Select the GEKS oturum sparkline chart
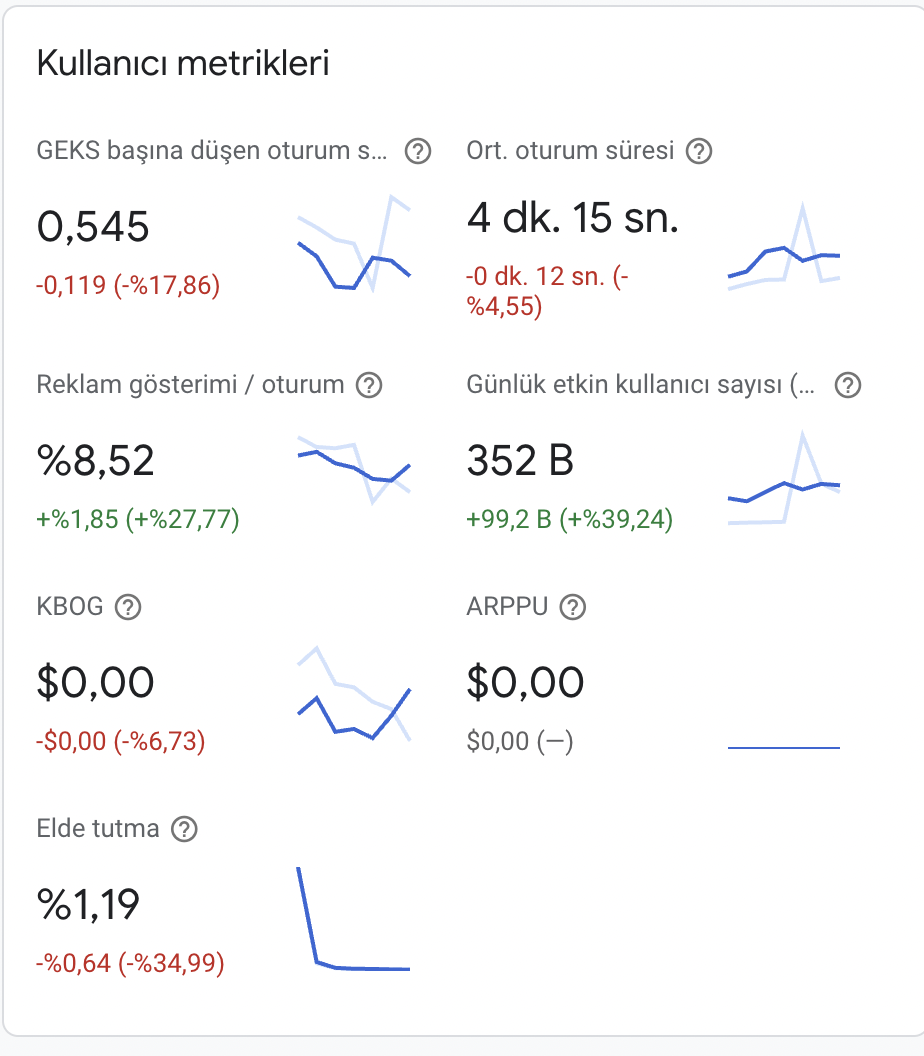 point(354,244)
